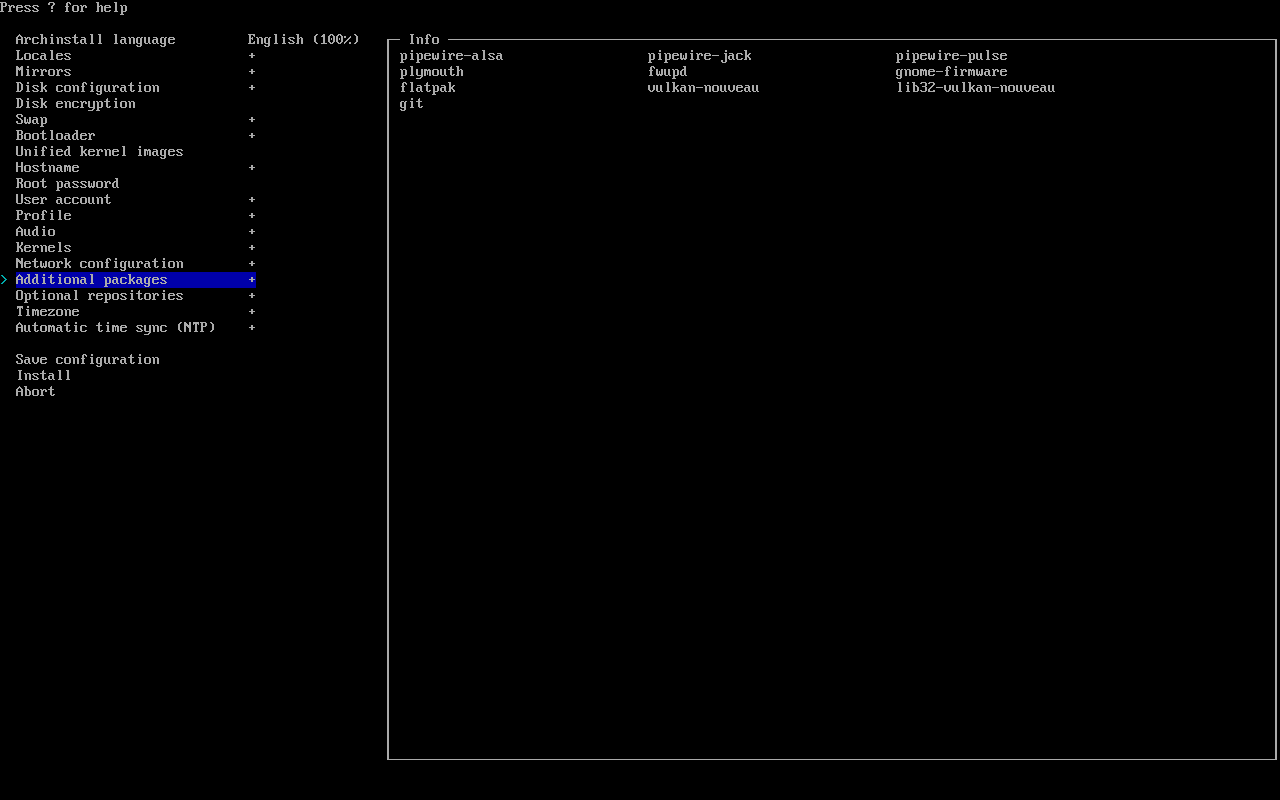Open Optional repositories entry
Viewport: 1280px width, 800px height.
(99, 296)
